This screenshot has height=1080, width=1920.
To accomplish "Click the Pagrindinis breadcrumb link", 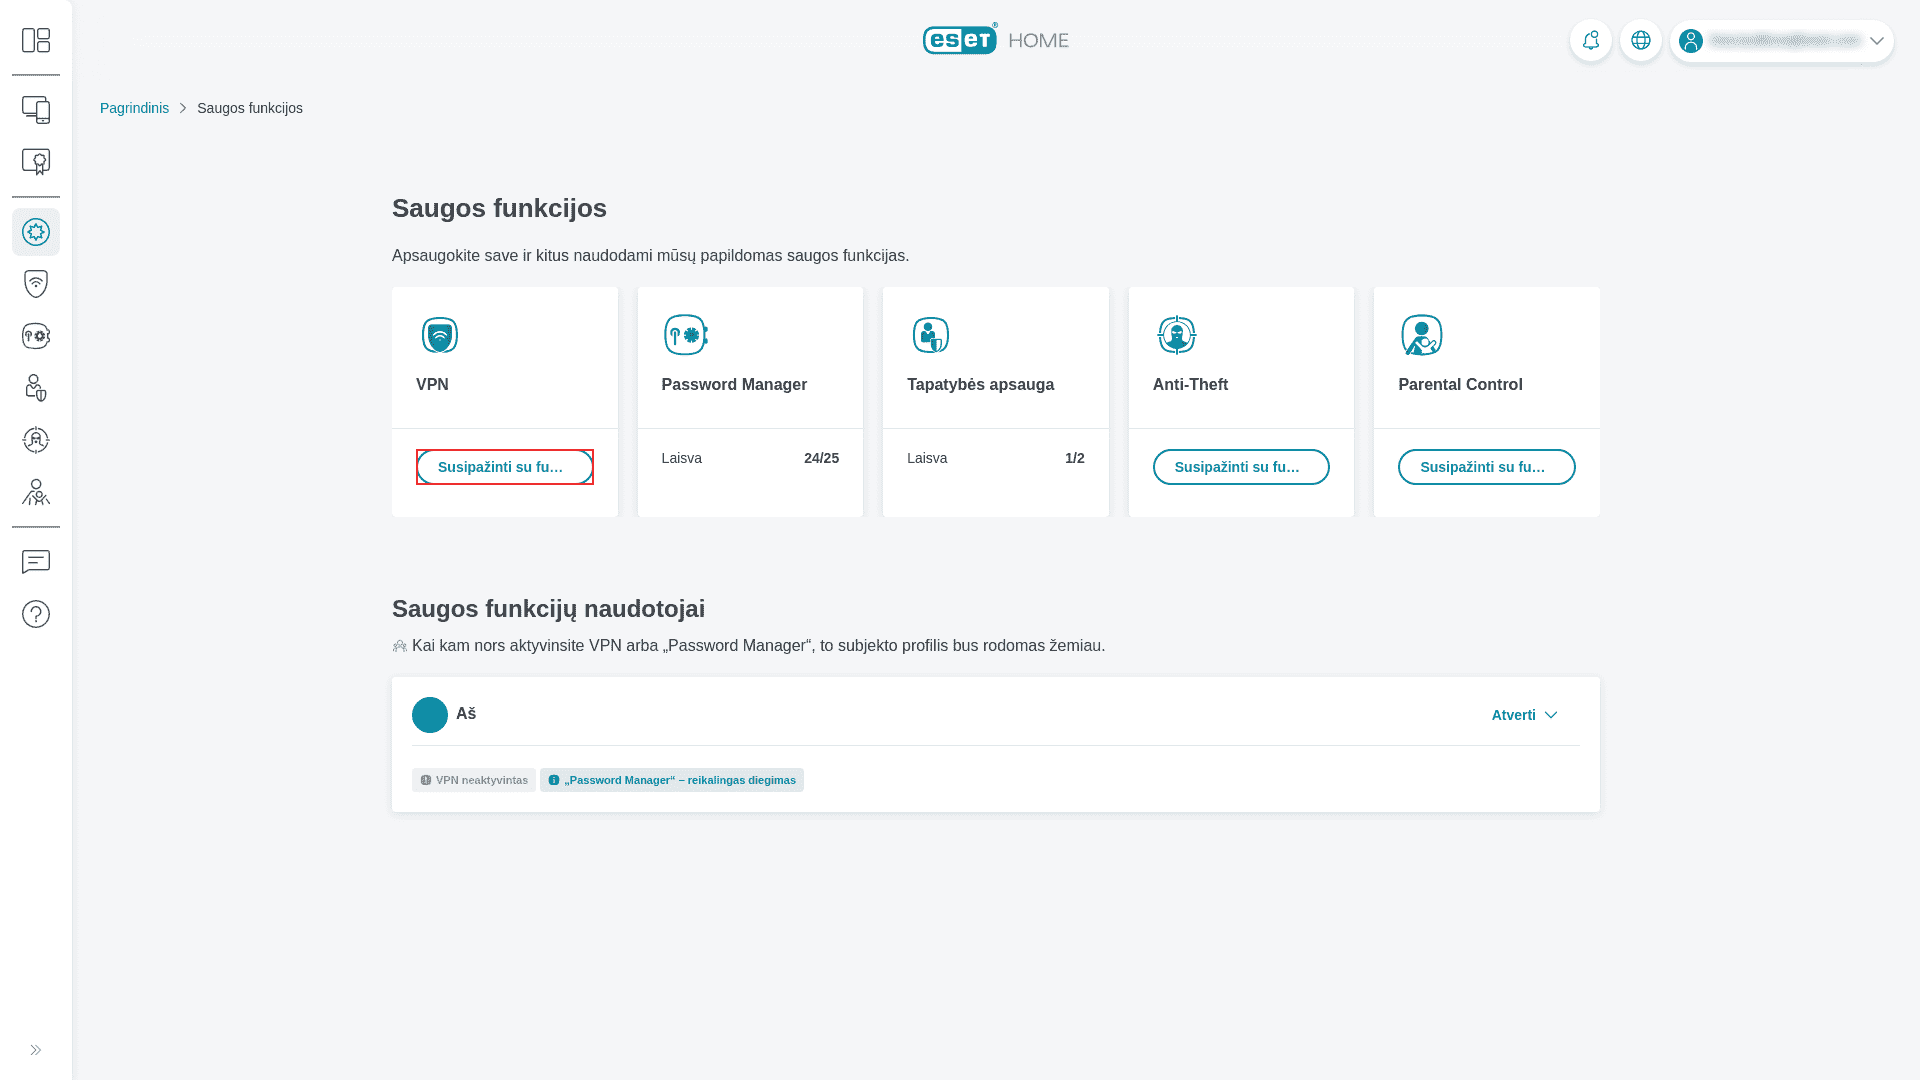I will (x=134, y=108).
